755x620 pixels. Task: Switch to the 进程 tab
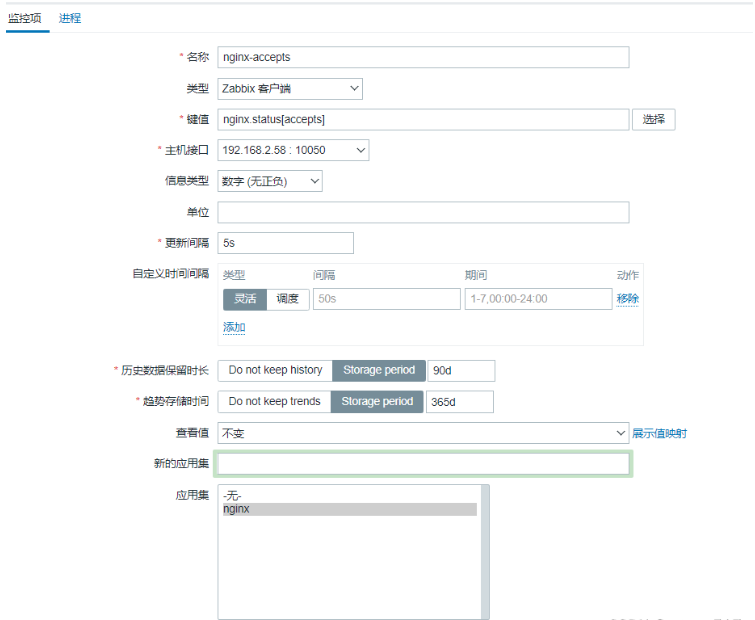(x=70, y=18)
